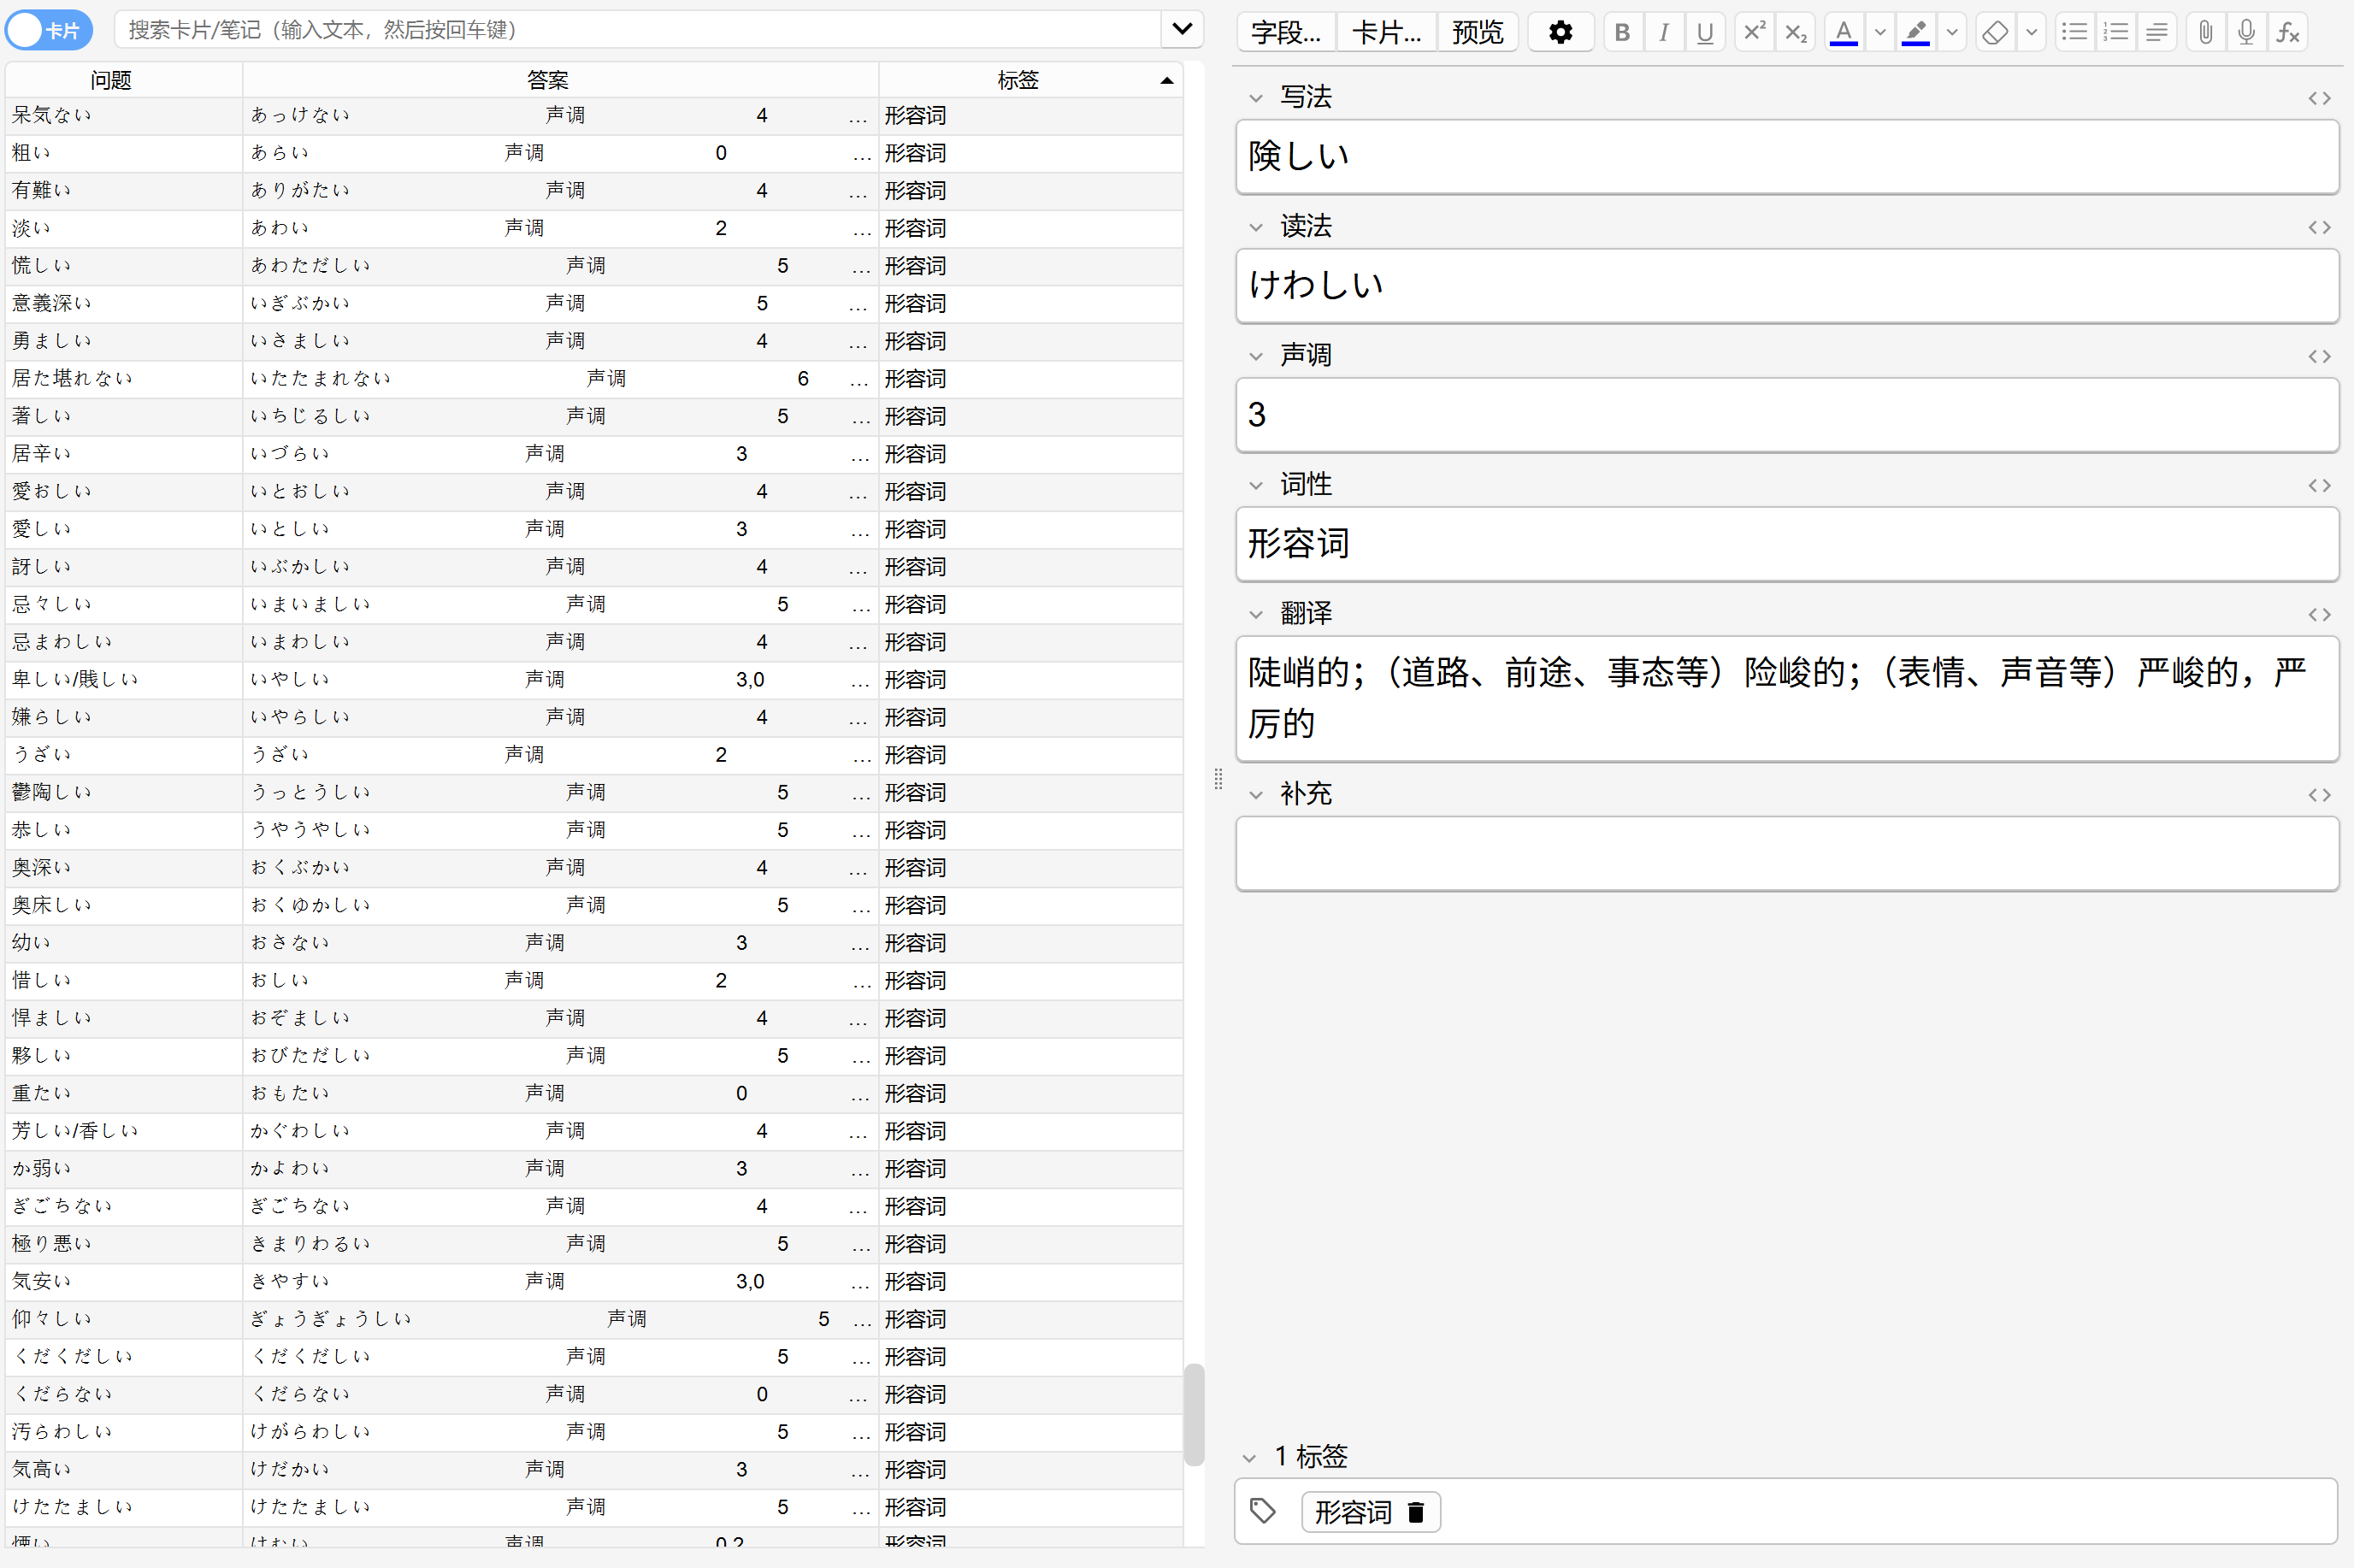Click the search cards/notes input box

(x=637, y=30)
